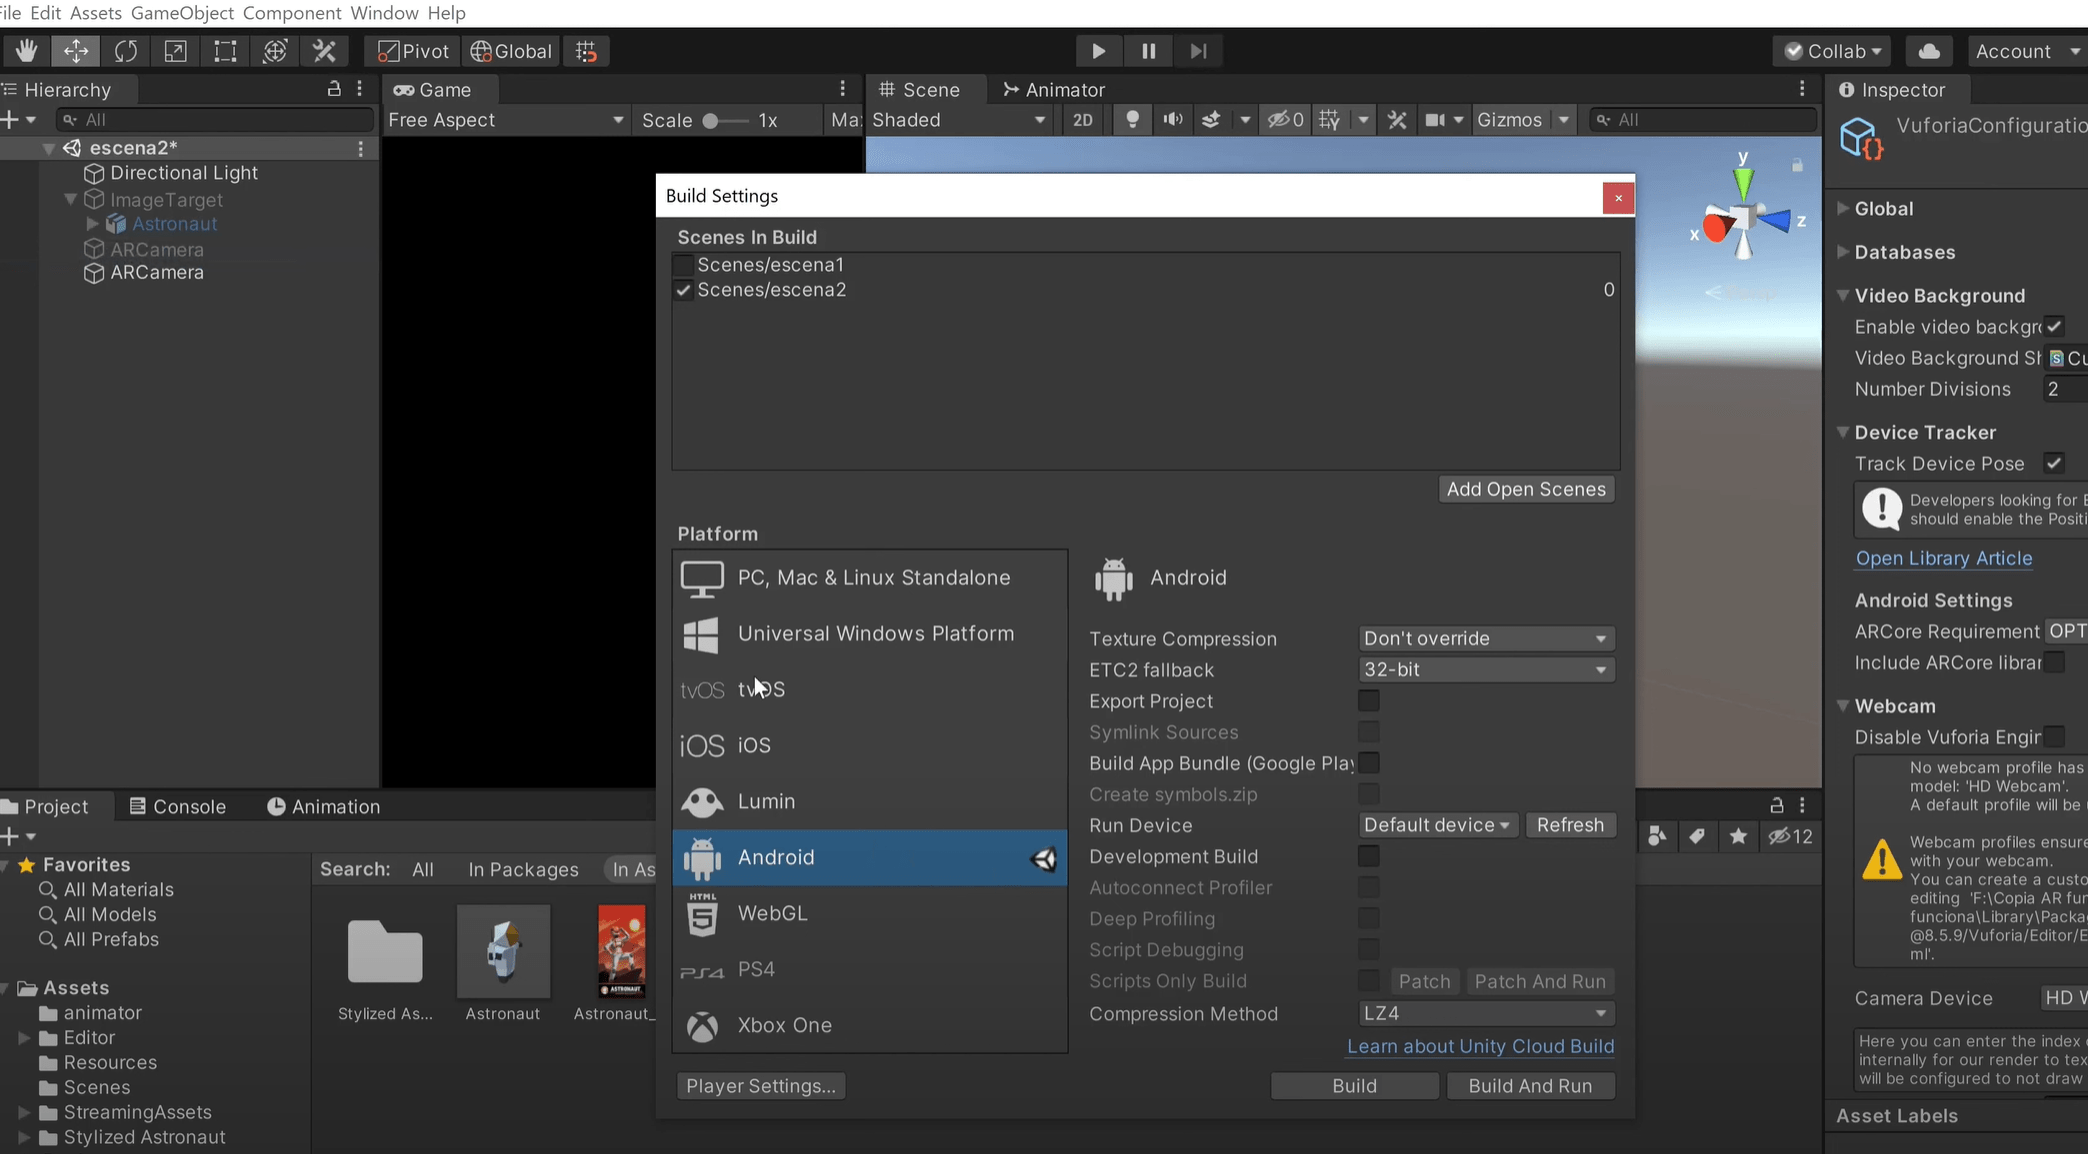Open the Run Device dropdown

[1437, 825]
